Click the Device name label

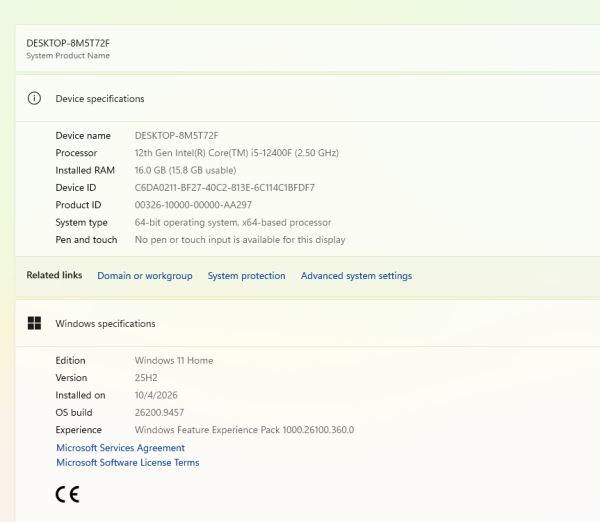pyautogui.click(x=83, y=135)
